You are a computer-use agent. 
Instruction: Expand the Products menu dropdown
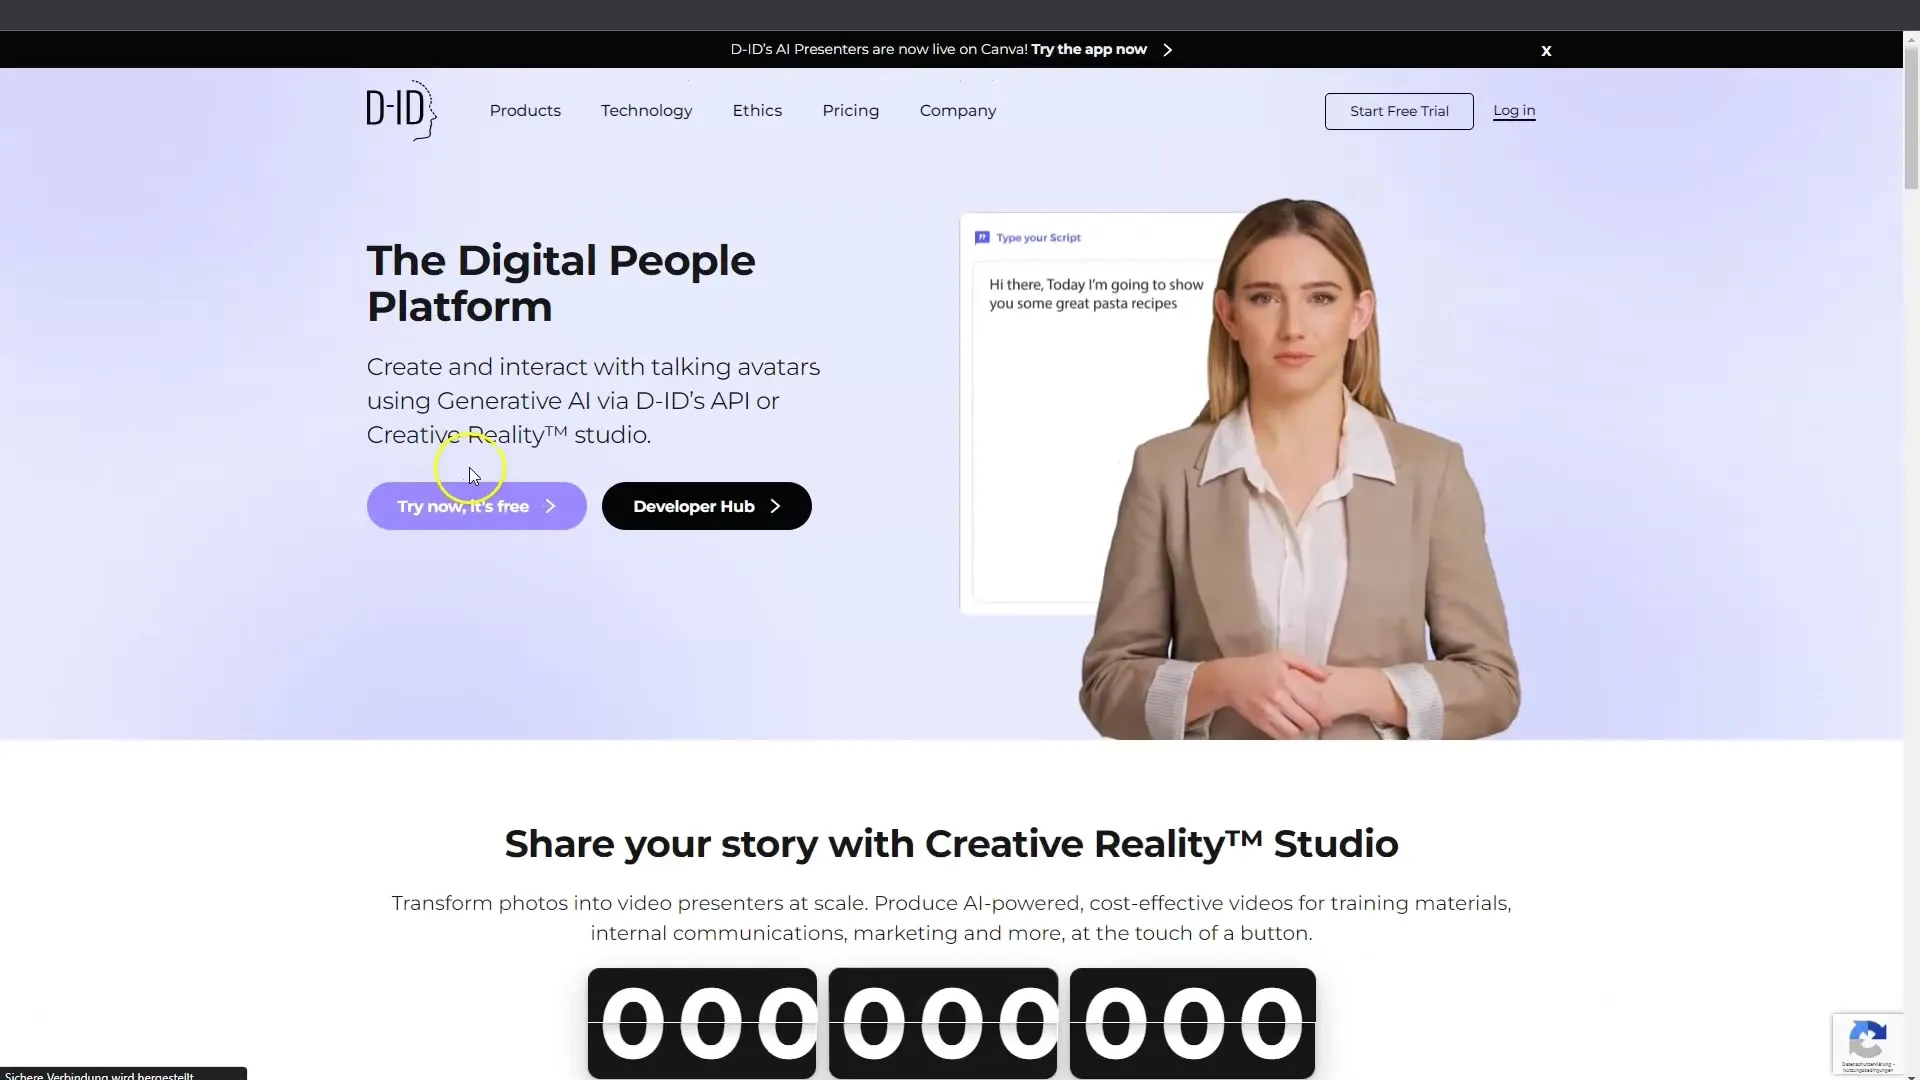[525, 109]
